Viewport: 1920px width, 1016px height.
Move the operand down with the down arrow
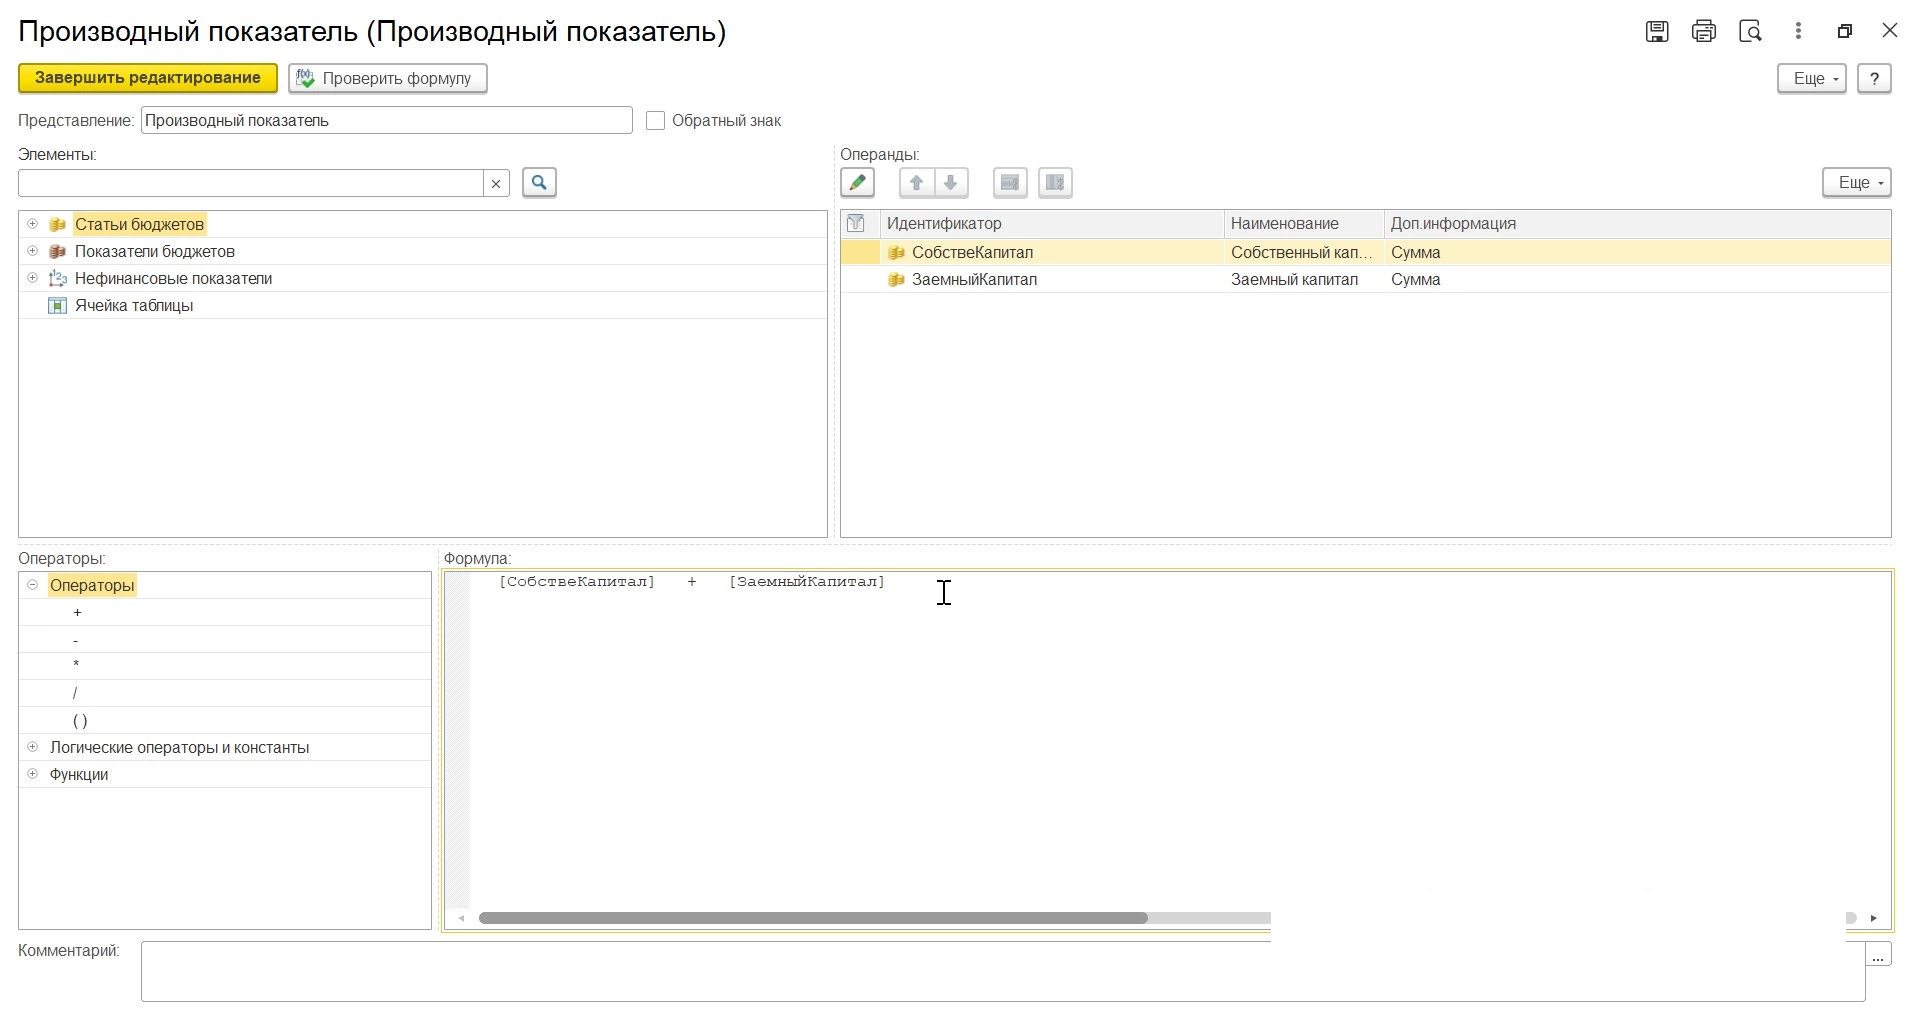tap(951, 182)
